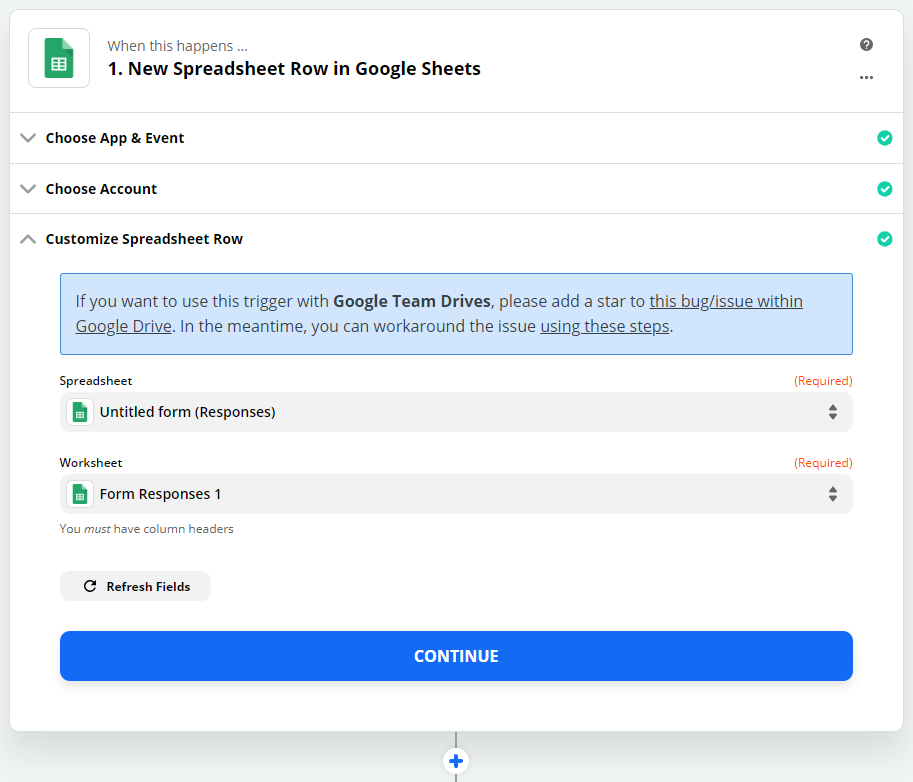Click the (Required) label above Spreadsheet field
The image size is (913, 782).
pyautogui.click(x=823, y=381)
